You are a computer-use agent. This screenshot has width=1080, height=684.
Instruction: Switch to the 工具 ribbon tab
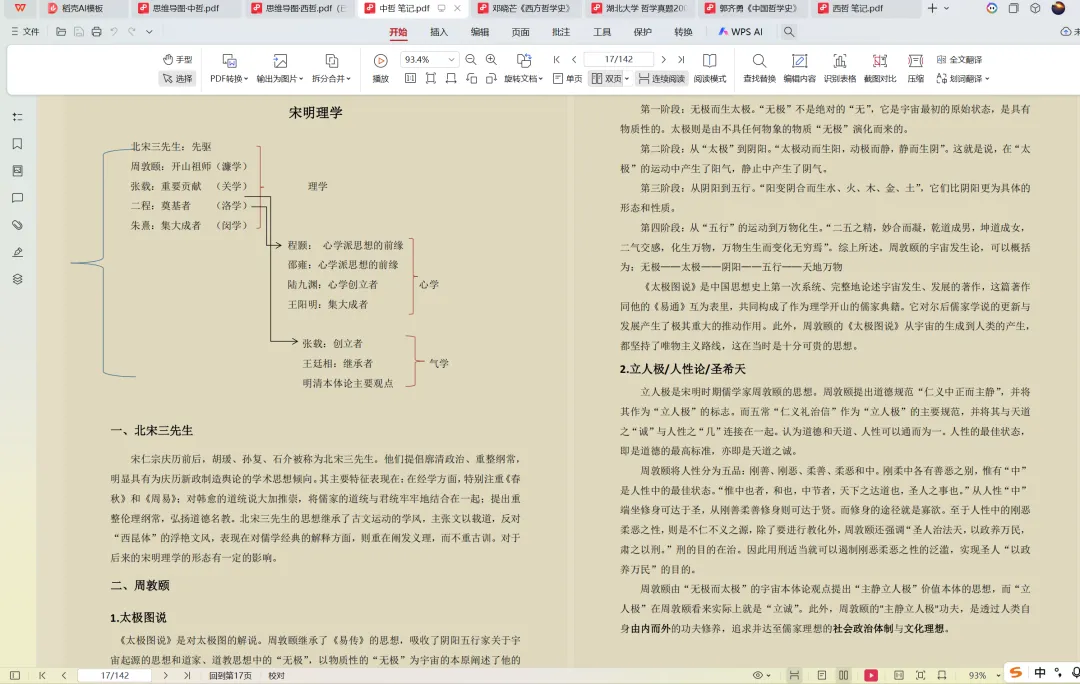(x=601, y=32)
